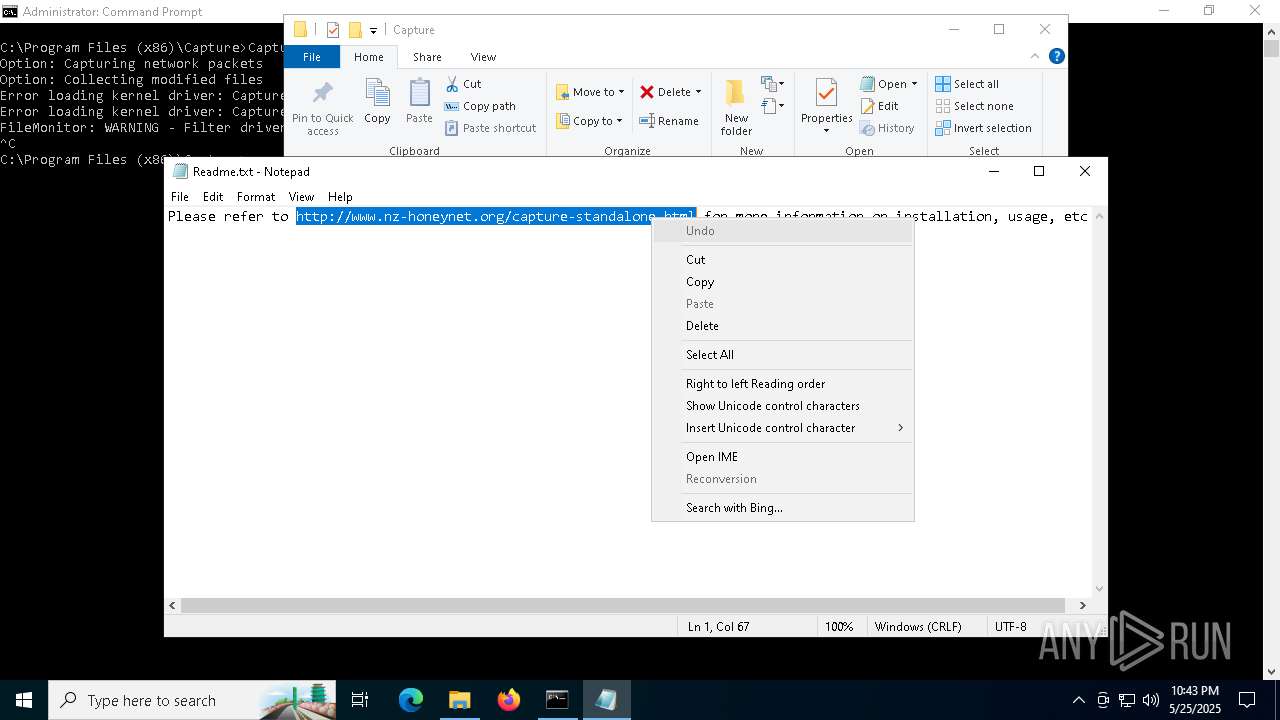Open Task View on taskbar
This screenshot has width=1280, height=720.
tap(360, 700)
